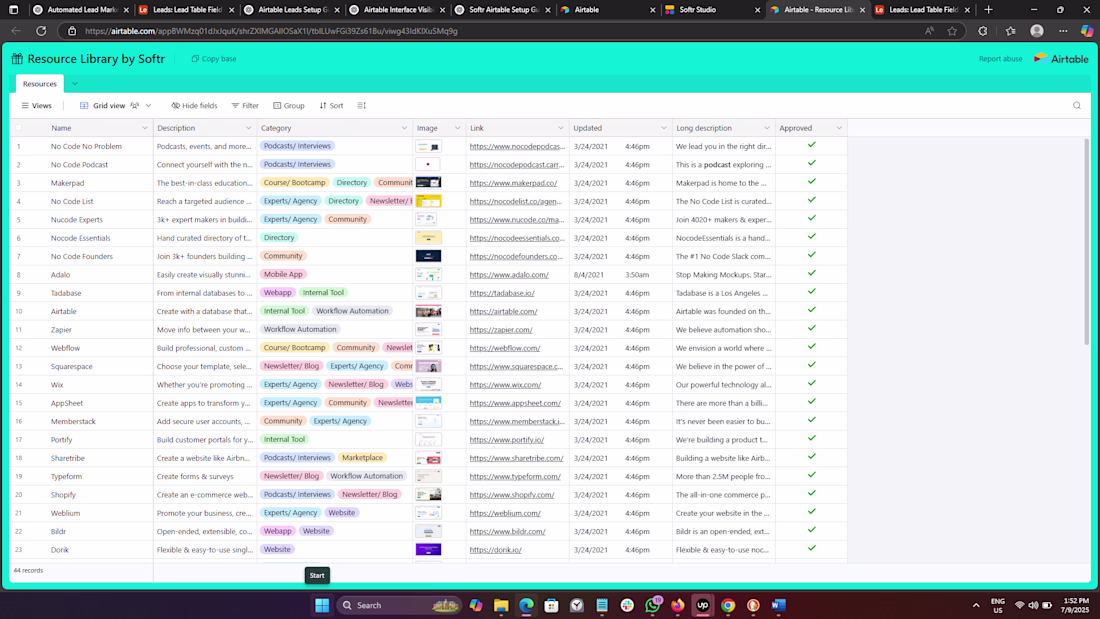This screenshot has height=619, width=1100.
Task: Click the row height icon in toolbar
Action: (361, 105)
